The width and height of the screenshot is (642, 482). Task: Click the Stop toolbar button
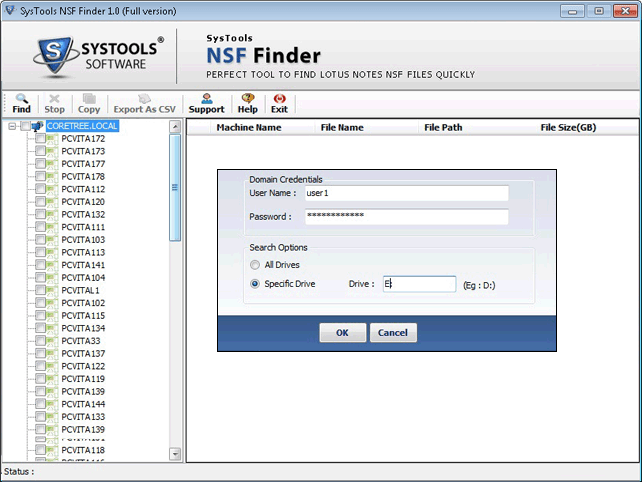[x=54, y=104]
